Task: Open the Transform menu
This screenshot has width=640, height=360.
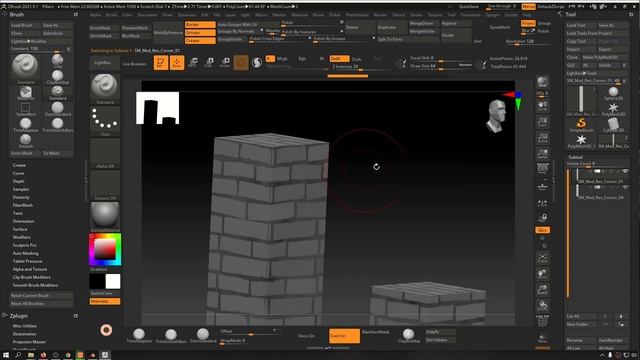Action: [x=470, y=15]
